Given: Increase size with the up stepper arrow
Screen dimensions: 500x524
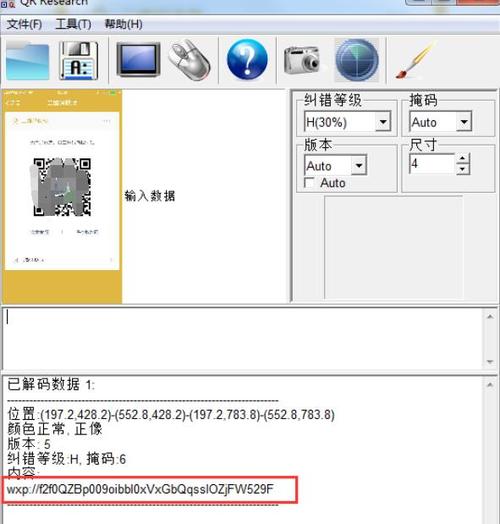Looking at the screenshot, I should [x=463, y=158].
